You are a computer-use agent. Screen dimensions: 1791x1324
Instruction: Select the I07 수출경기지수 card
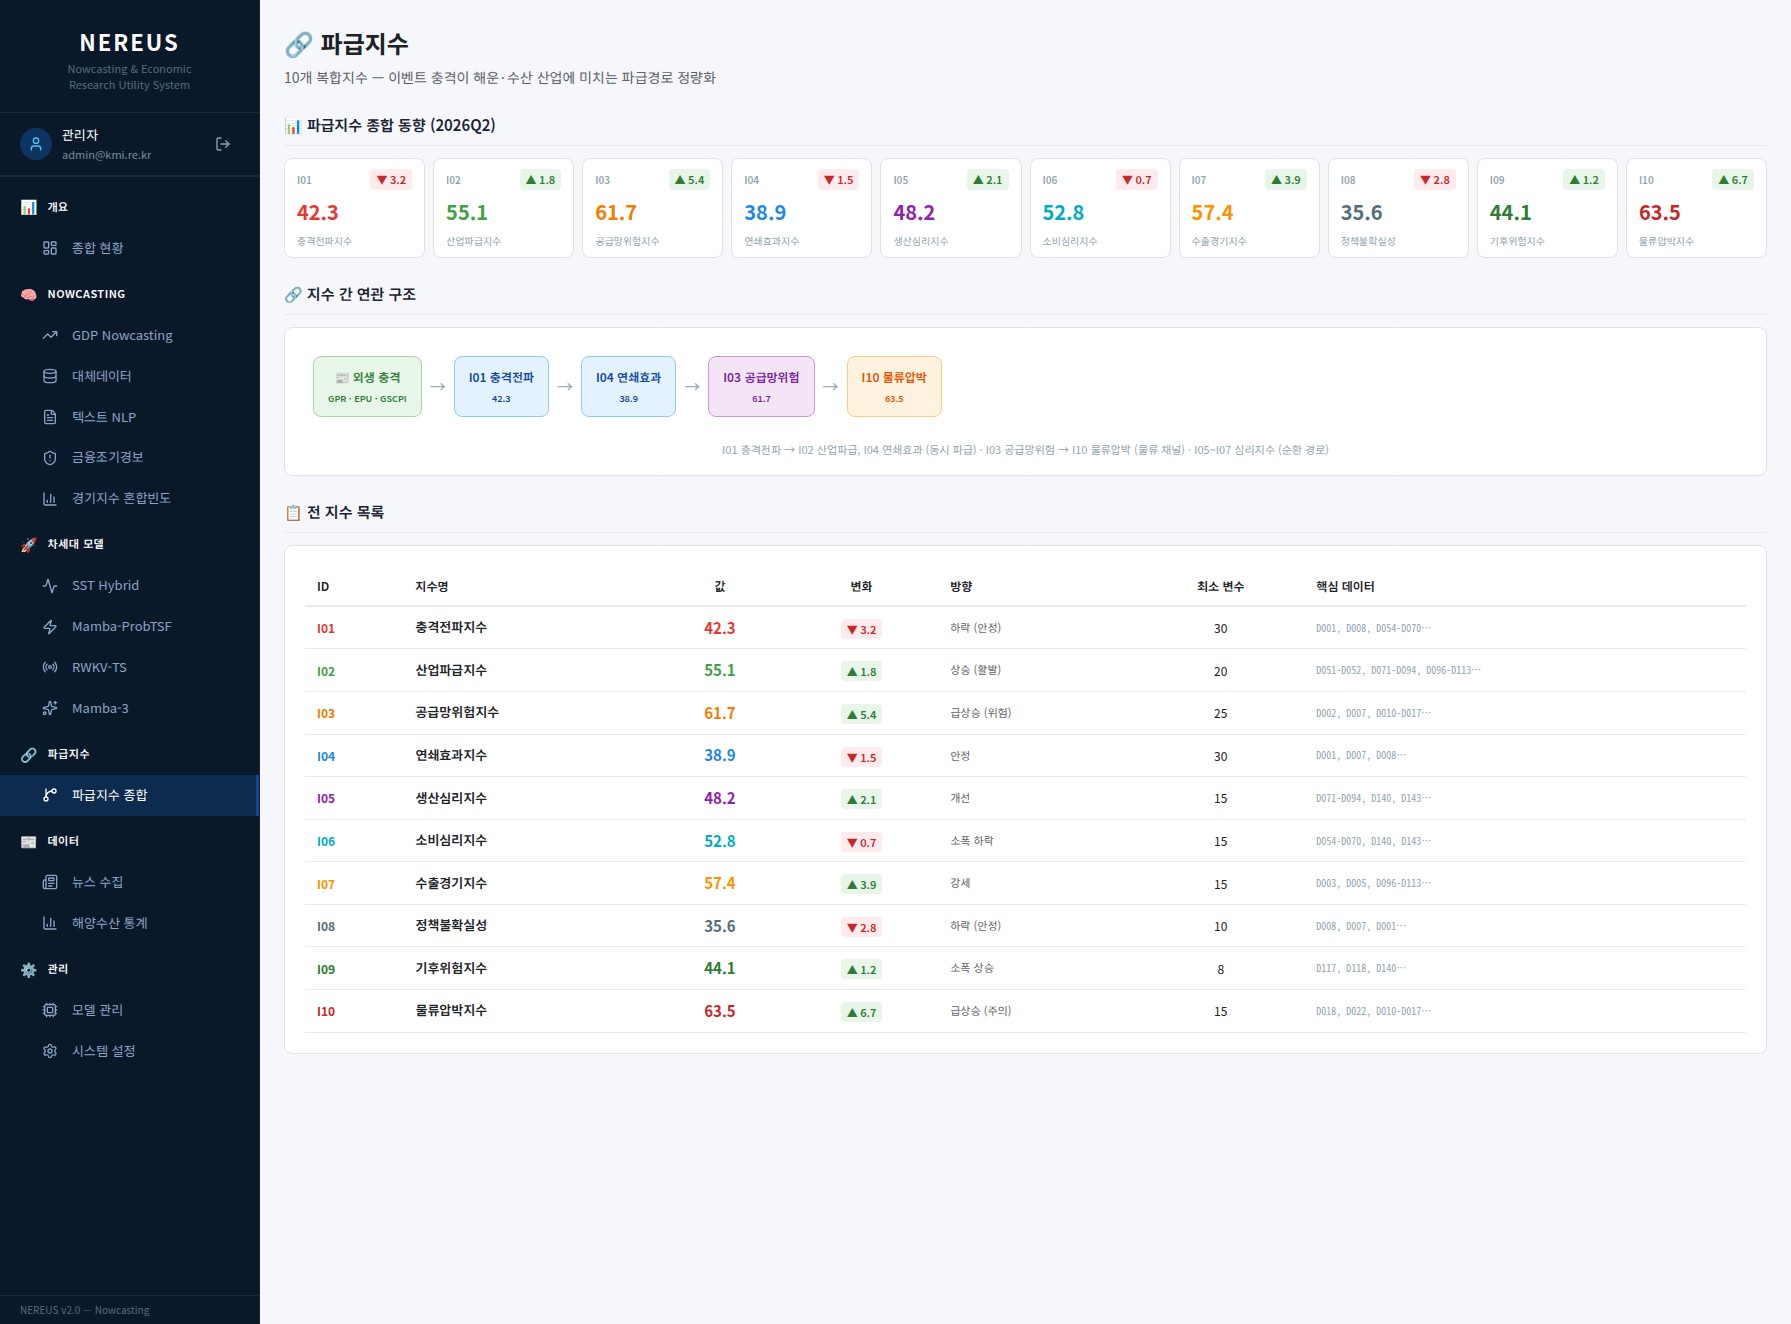pos(1249,208)
